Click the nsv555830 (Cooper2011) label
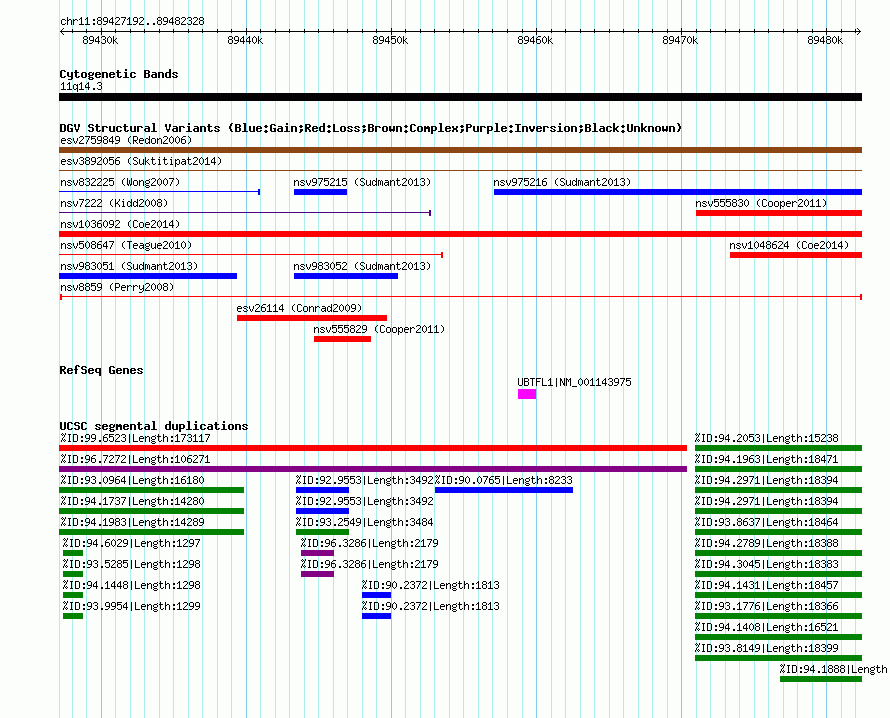This screenshot has width=890, height=718. pos(761,203)
